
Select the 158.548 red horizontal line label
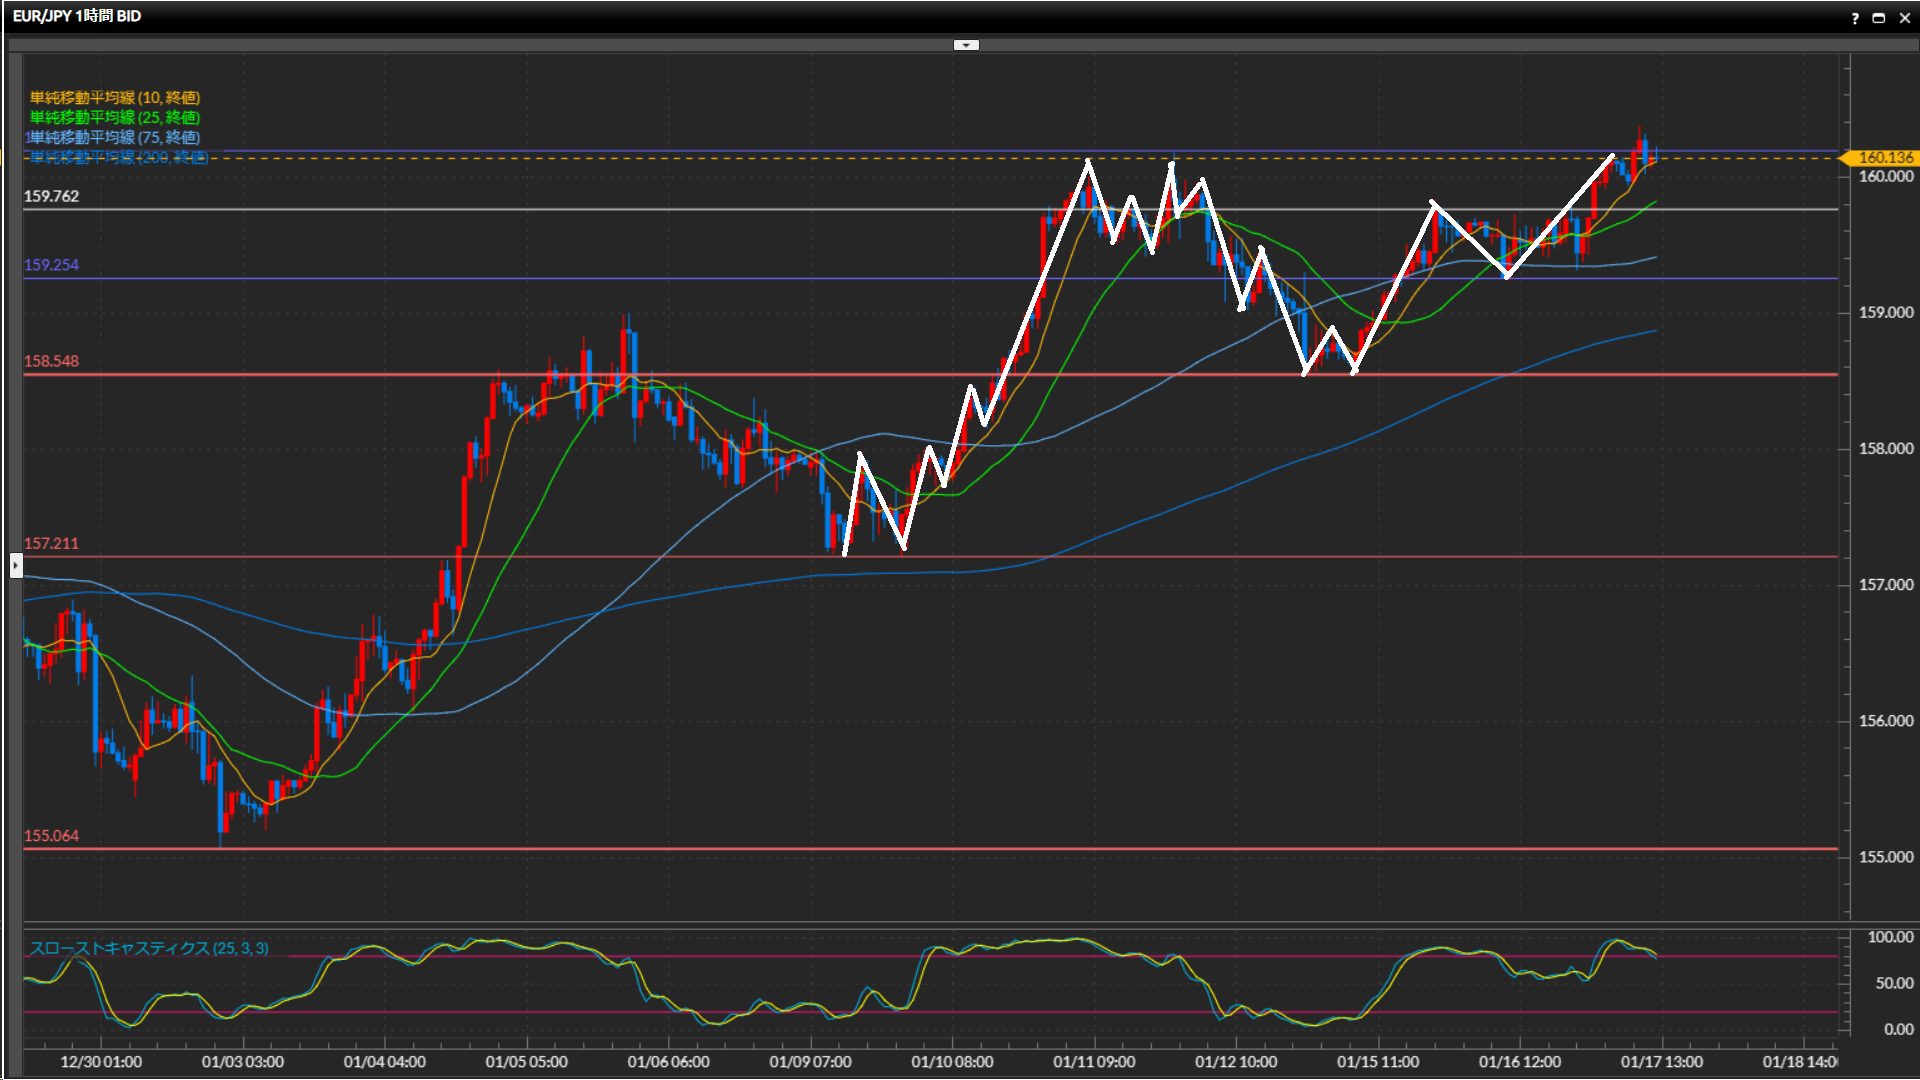tap(51, 361)
